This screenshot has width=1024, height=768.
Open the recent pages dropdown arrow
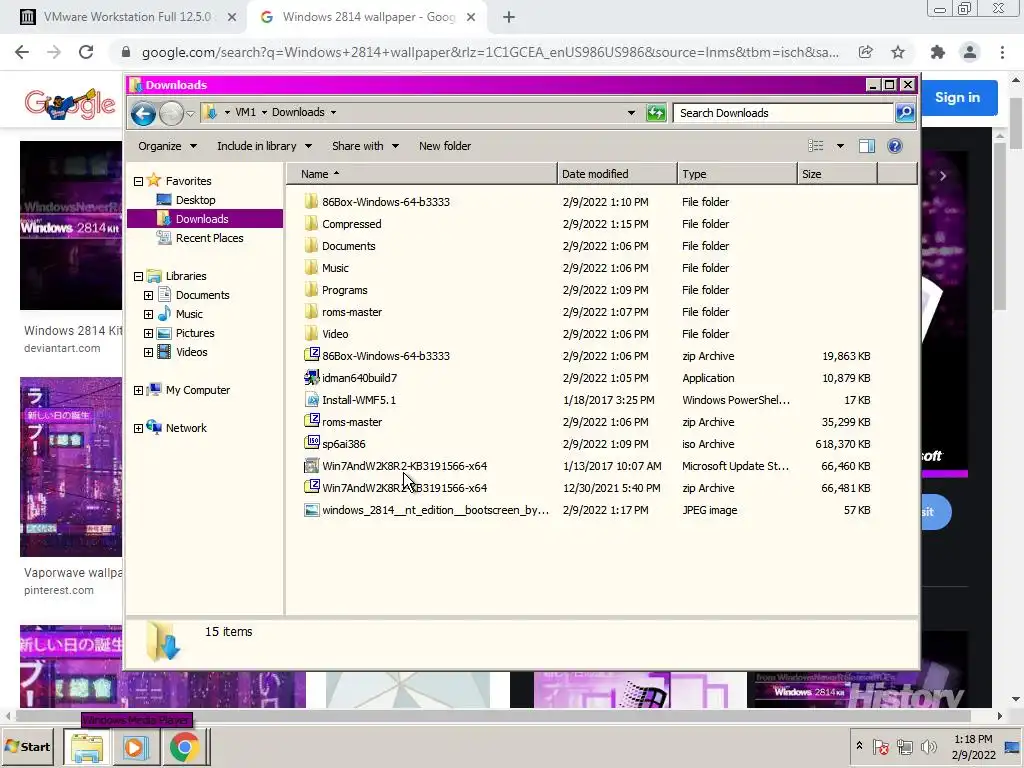click(x=190, y=114)
